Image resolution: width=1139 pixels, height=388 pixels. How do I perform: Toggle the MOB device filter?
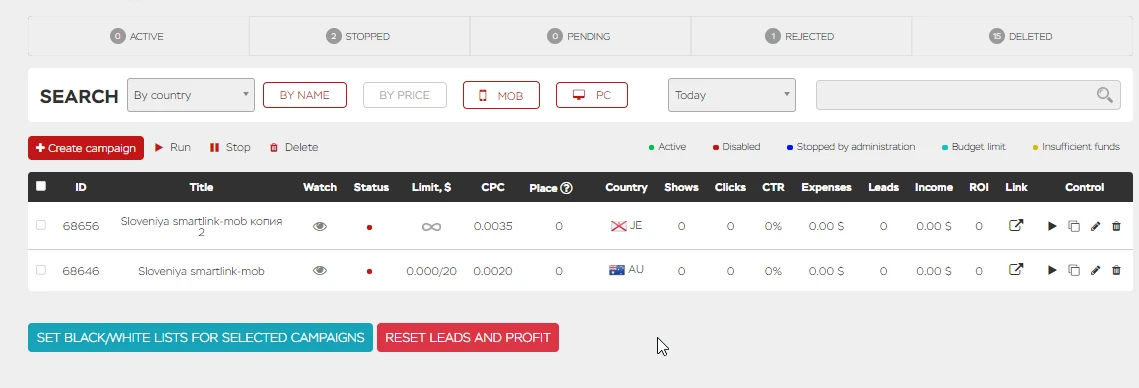[x=501, y=95]
